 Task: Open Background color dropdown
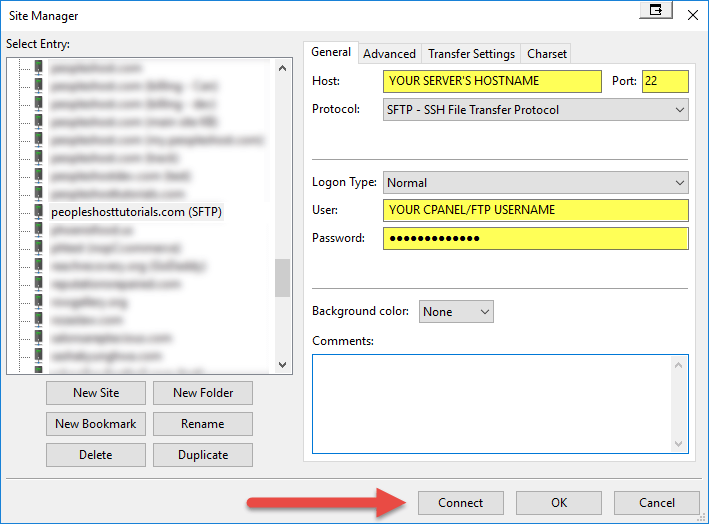click(x=456, y=312)
